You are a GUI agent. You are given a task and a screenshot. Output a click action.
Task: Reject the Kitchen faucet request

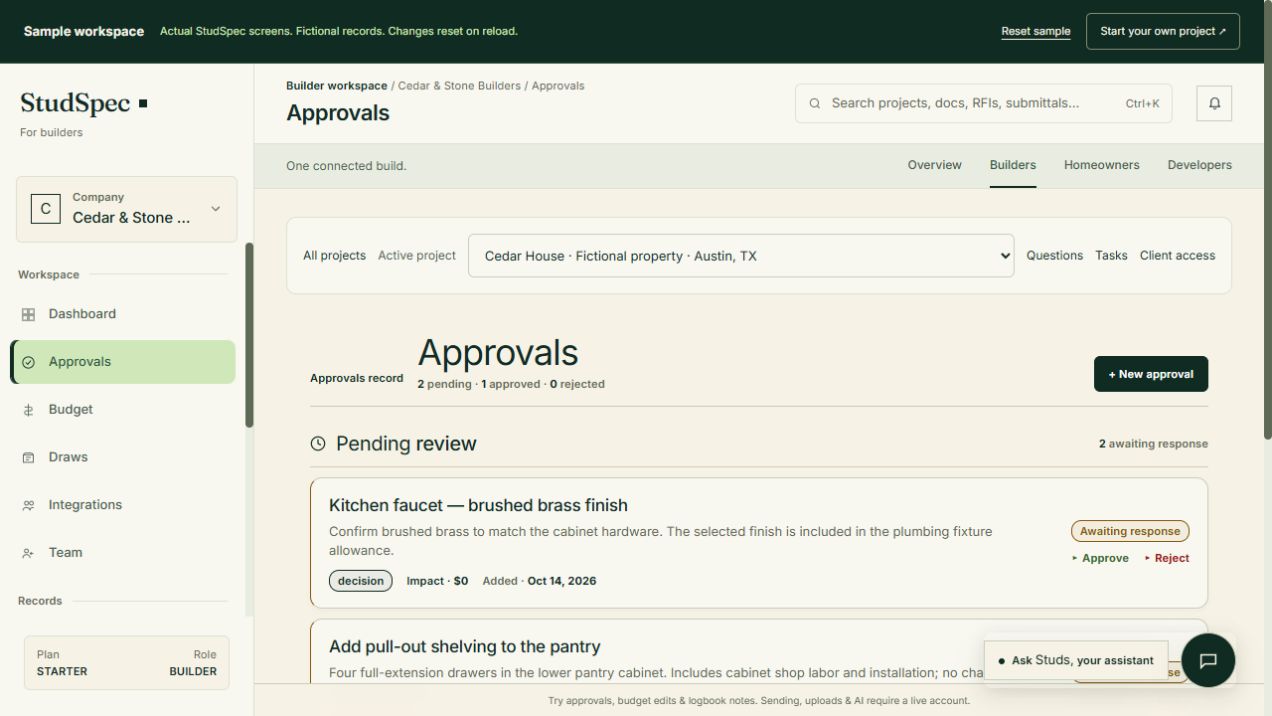[x=1167, y=558]
